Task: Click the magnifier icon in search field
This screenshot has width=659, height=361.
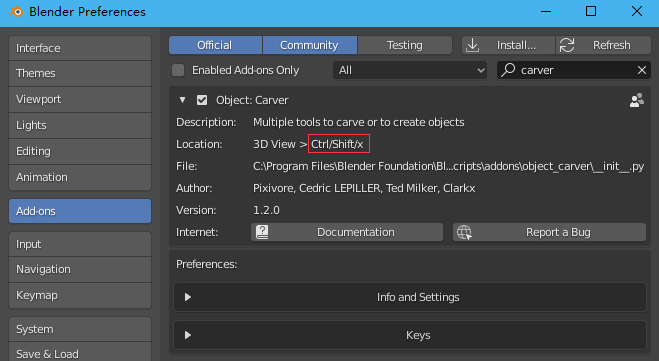Action: (508, 70)
